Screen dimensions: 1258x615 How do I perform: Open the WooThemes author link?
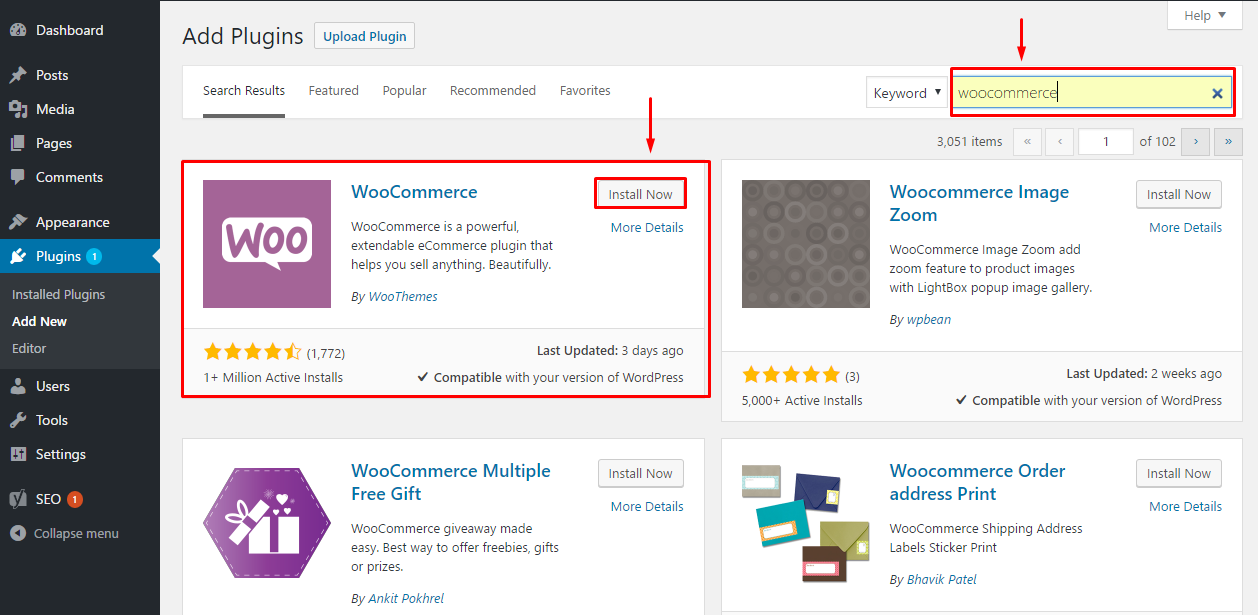coord(403,296)
